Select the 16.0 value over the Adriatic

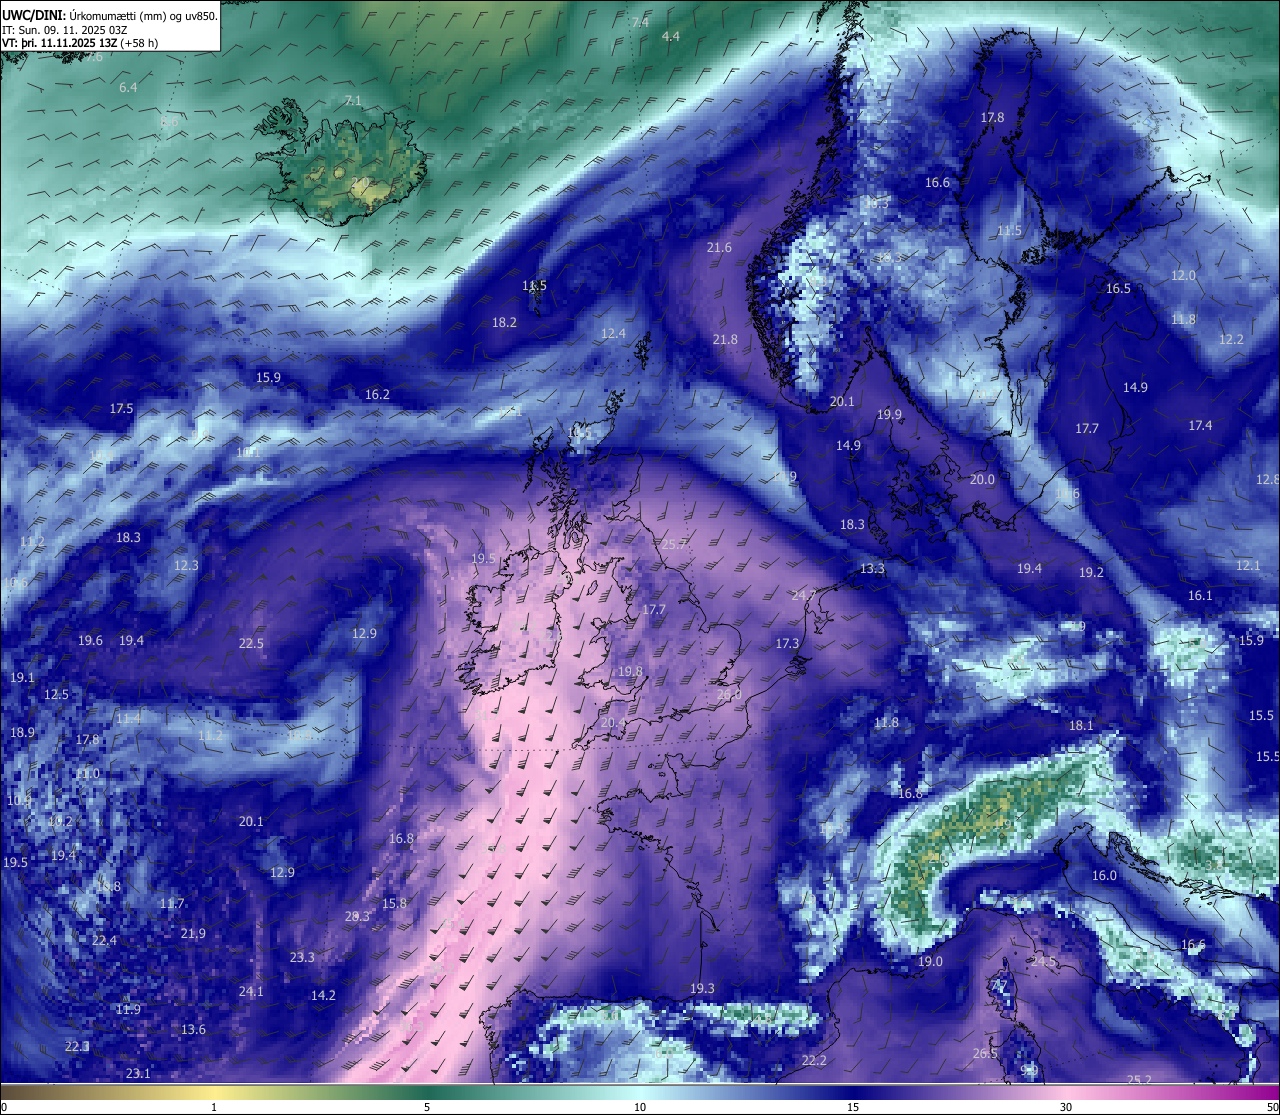[x=1104, y=876]
